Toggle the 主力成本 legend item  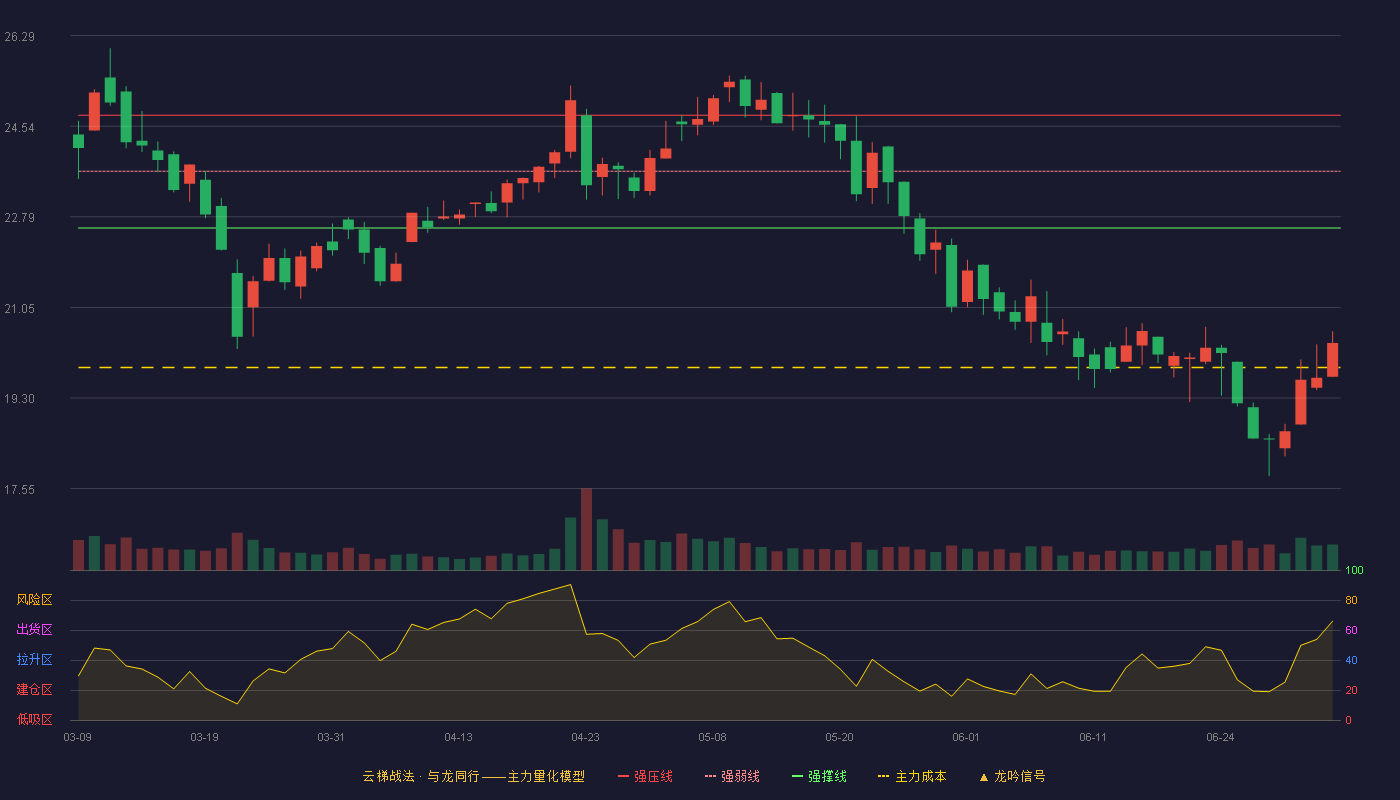pos(912,776)
